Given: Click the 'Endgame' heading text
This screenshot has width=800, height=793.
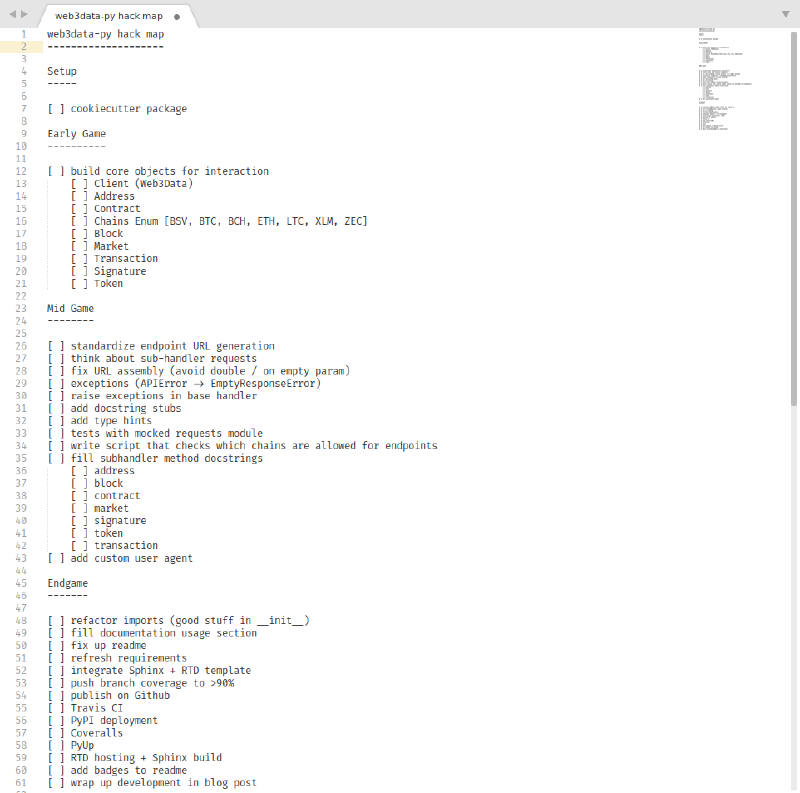Looking at the screenshot, I should click(67, 583).
